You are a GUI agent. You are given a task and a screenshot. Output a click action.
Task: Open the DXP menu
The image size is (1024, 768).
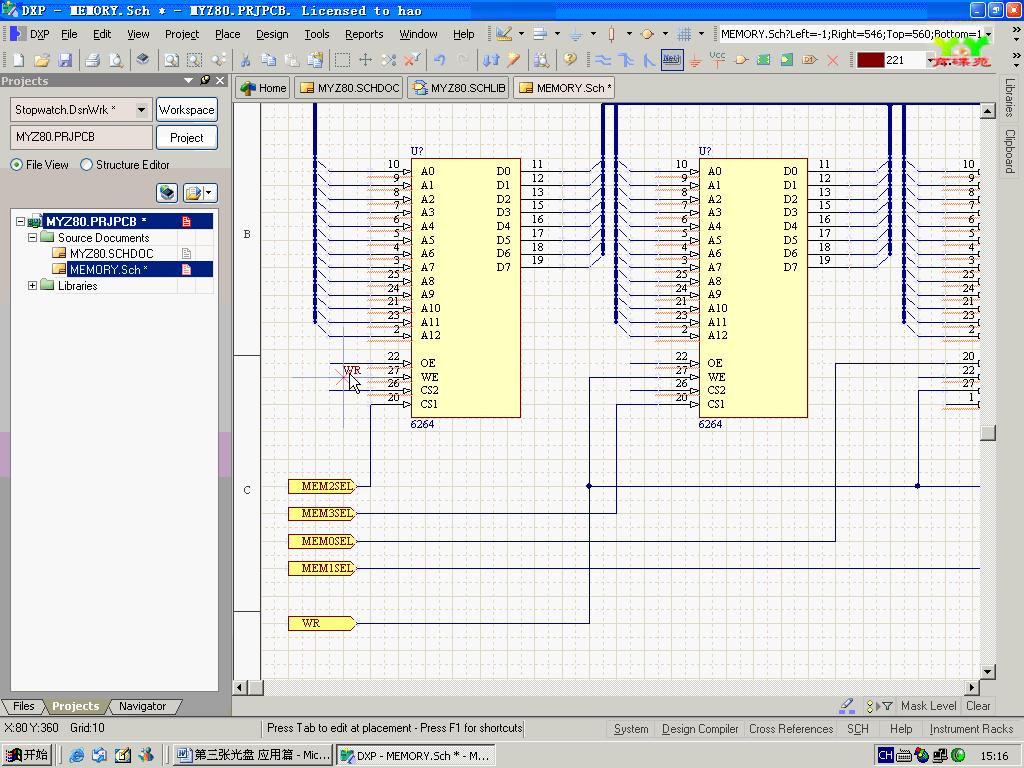point(30,34)
